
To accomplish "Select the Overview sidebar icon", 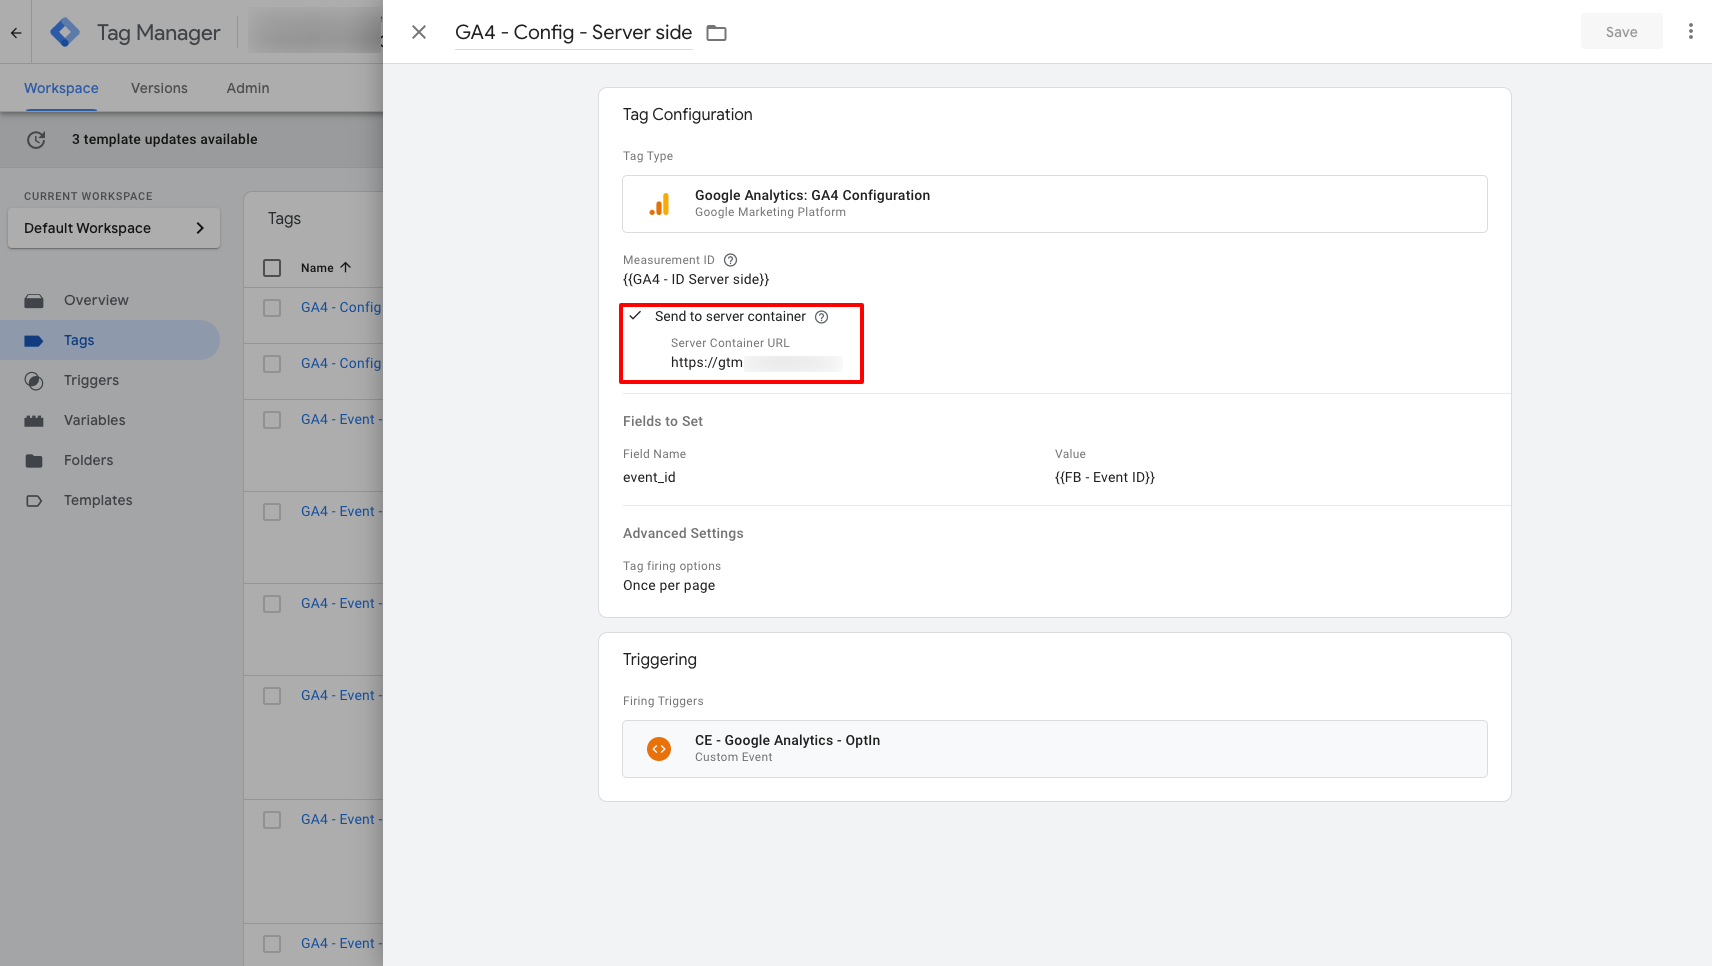I will pyautogui.click(x=33, y=300).
